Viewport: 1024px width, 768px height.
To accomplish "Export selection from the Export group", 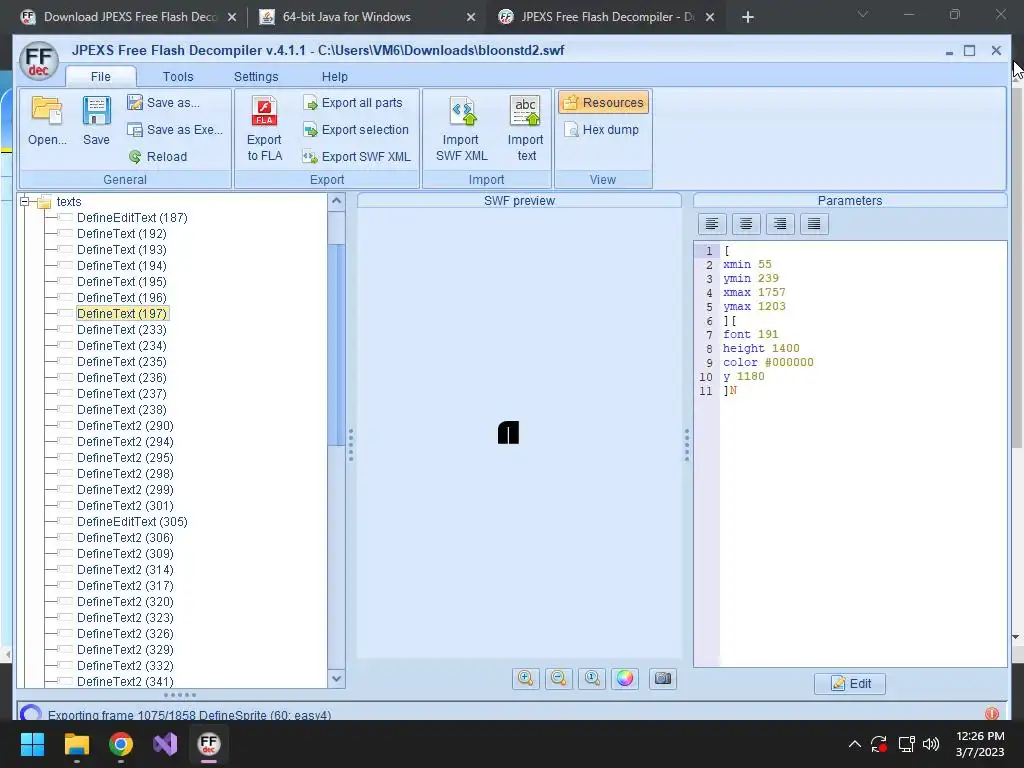I will (356, 130).
